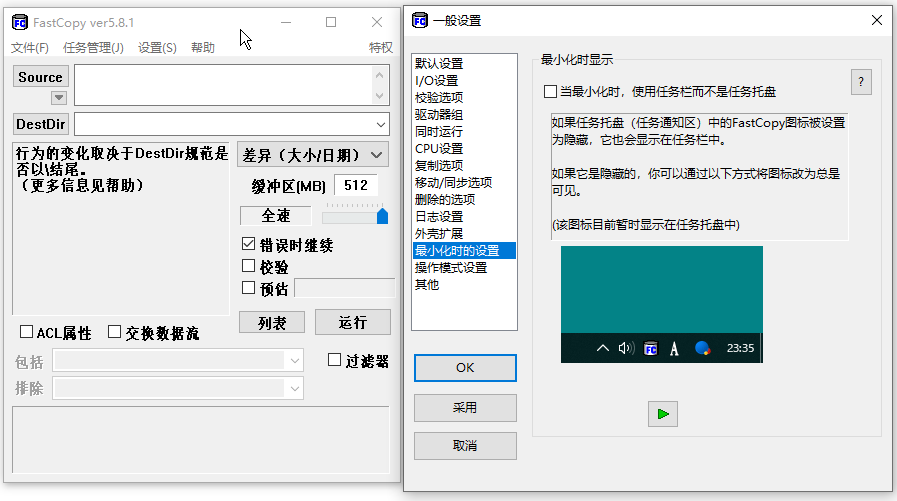This screenshot has width=897, height=501.
Task: Enable the 过滤器 filter checkbox
Action: coord(335,360)
